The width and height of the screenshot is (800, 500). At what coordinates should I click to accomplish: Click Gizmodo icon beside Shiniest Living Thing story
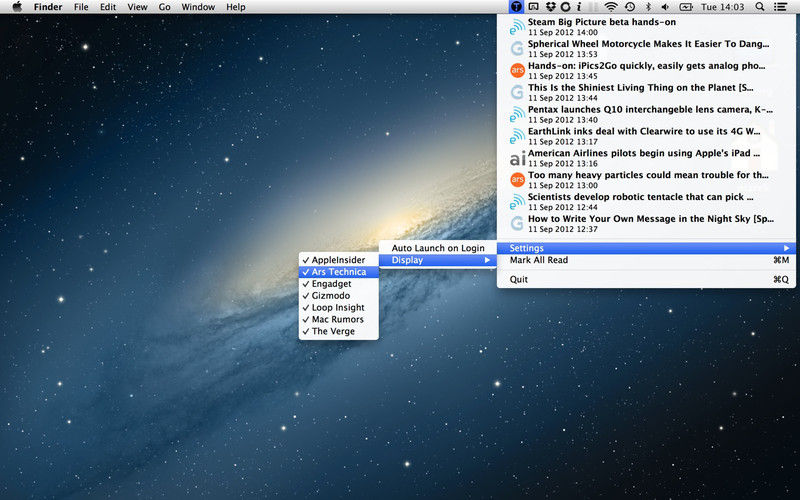(517, 92)
